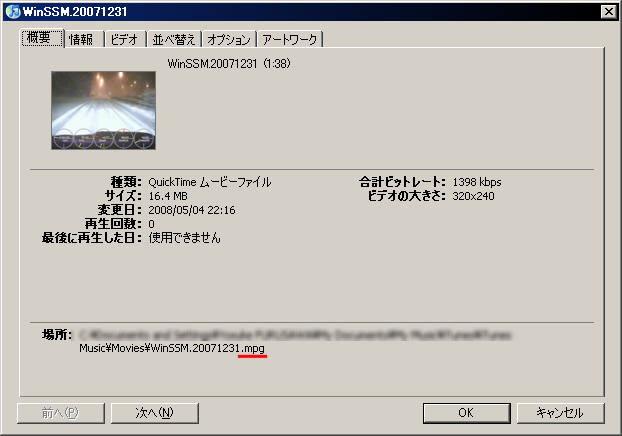Click the 1398 kbps bitrate value
The image size is (622, 436).
point(476,182)
